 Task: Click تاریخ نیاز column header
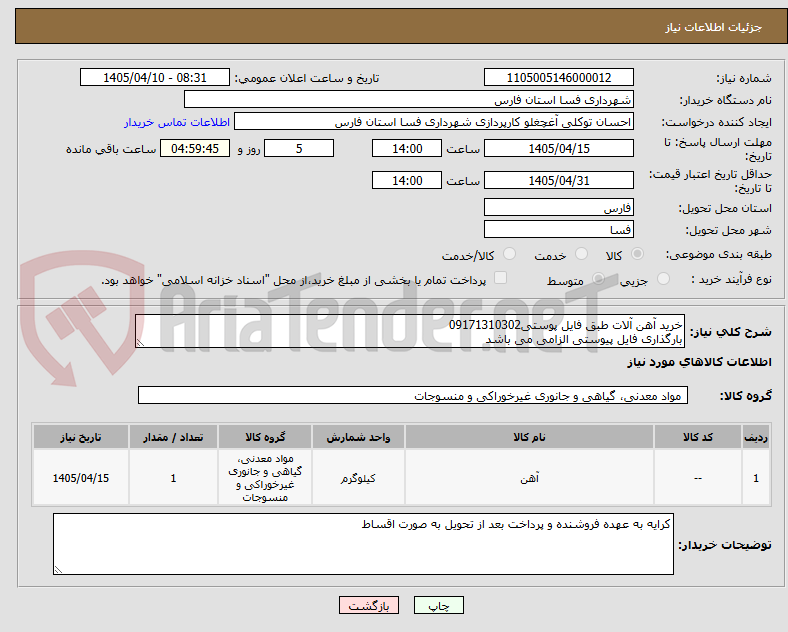pyautogui.click(x=81, y=437)
